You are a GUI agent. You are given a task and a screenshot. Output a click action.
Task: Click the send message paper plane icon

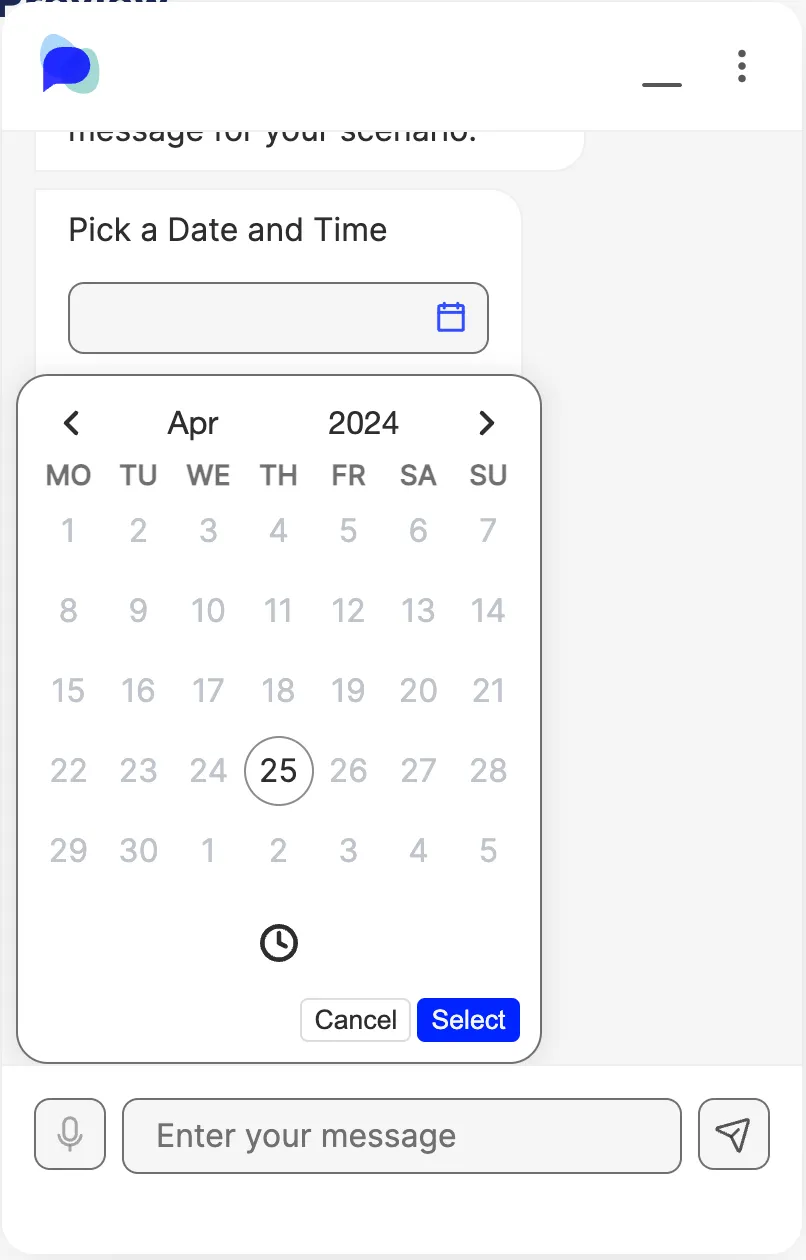[734, 1134]
